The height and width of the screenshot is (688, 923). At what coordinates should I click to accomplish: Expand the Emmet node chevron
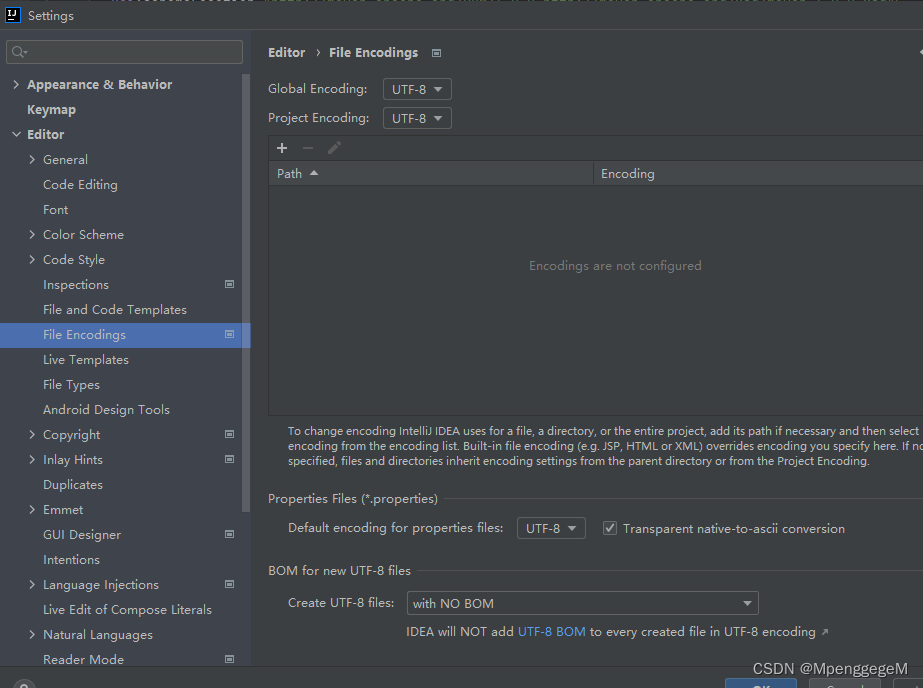point(32,510)
